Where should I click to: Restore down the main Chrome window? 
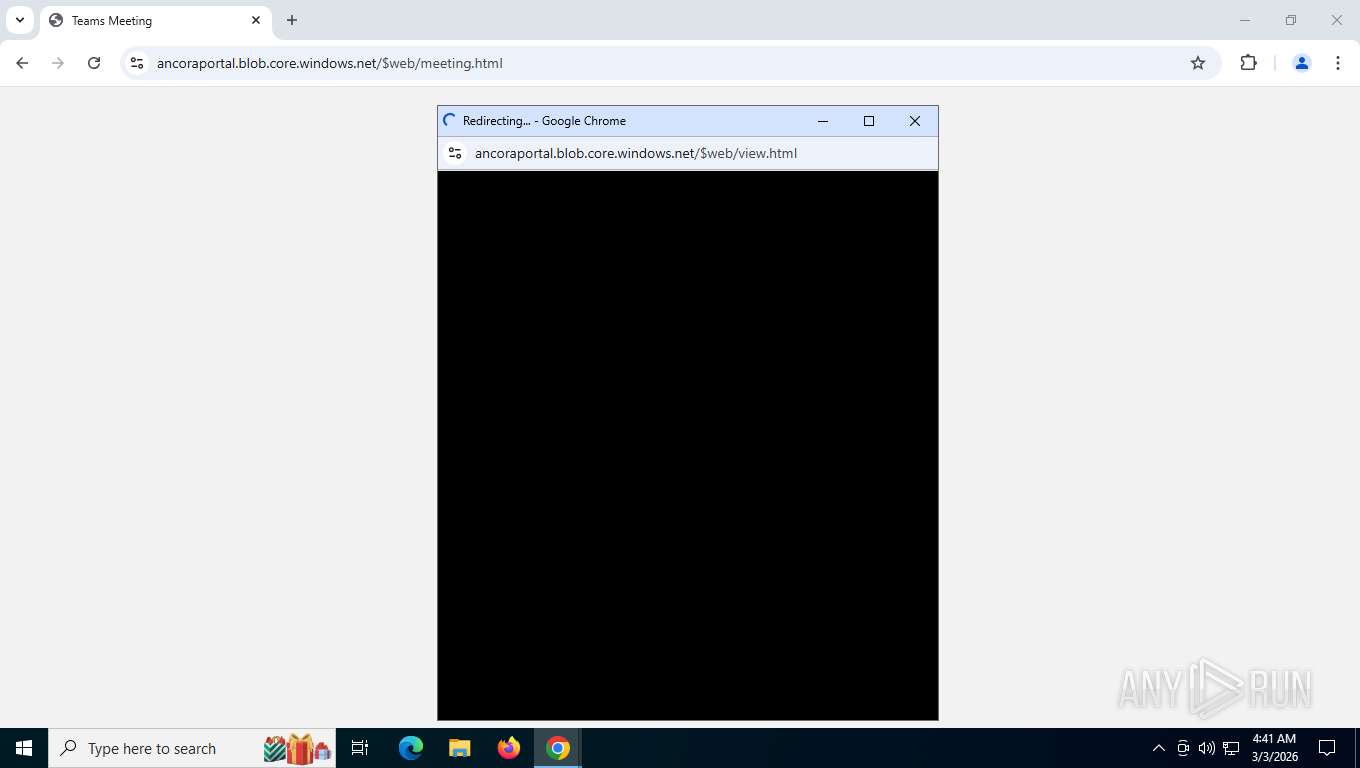click(1291, 20)
